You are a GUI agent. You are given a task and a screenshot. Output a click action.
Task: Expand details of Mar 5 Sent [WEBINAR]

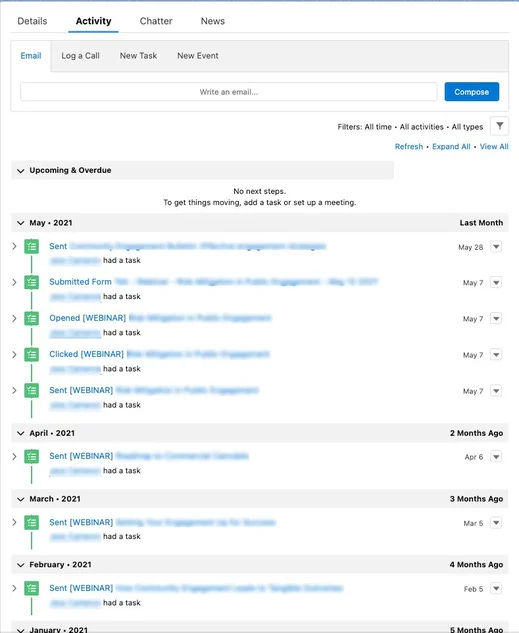click(15, 522)
